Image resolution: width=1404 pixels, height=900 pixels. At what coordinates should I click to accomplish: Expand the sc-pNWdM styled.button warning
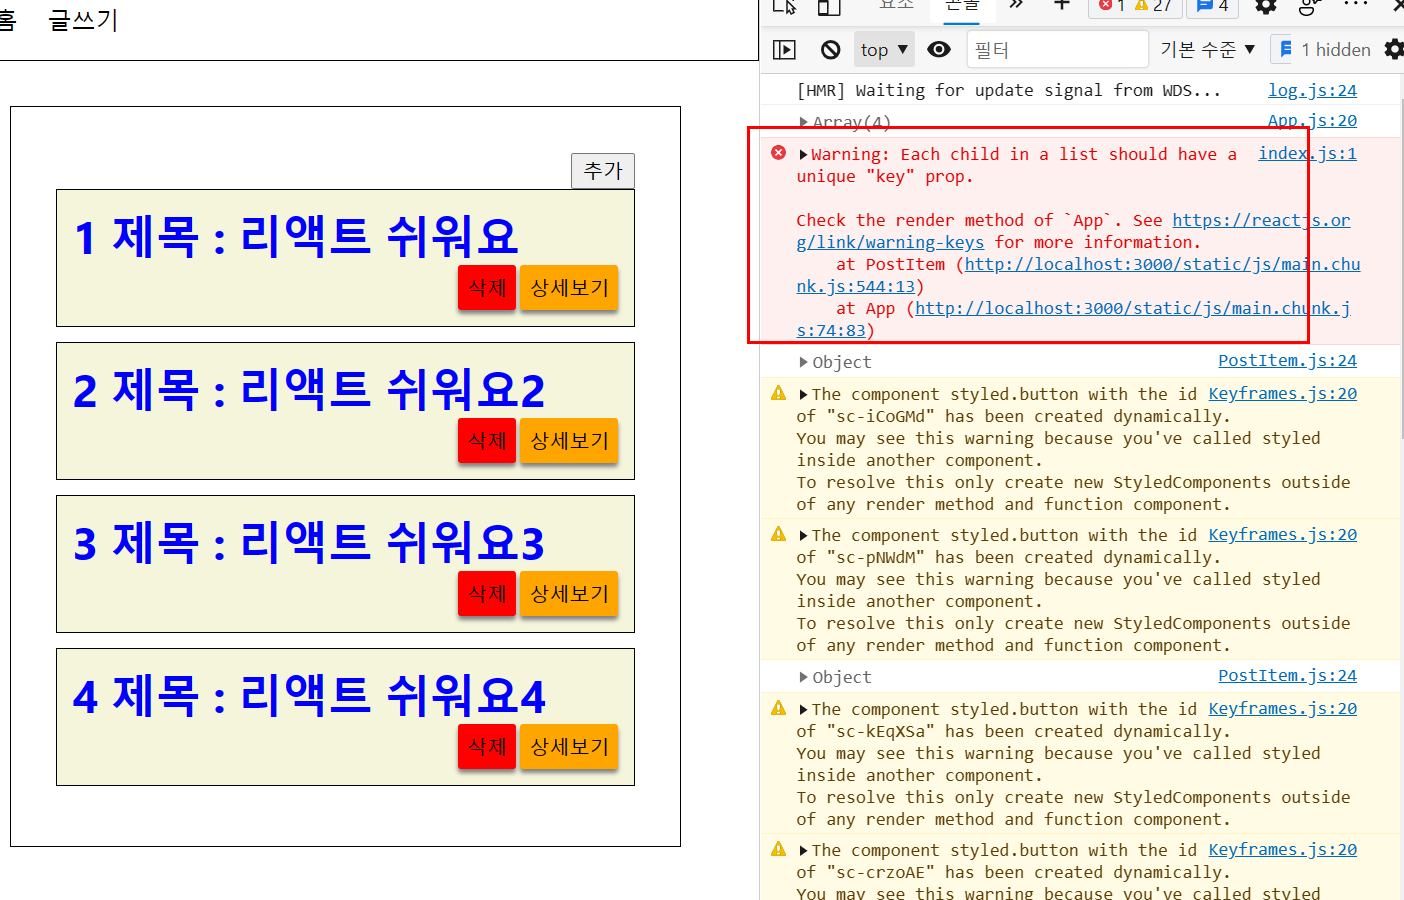pyautogui.click(x=803, y=535)
